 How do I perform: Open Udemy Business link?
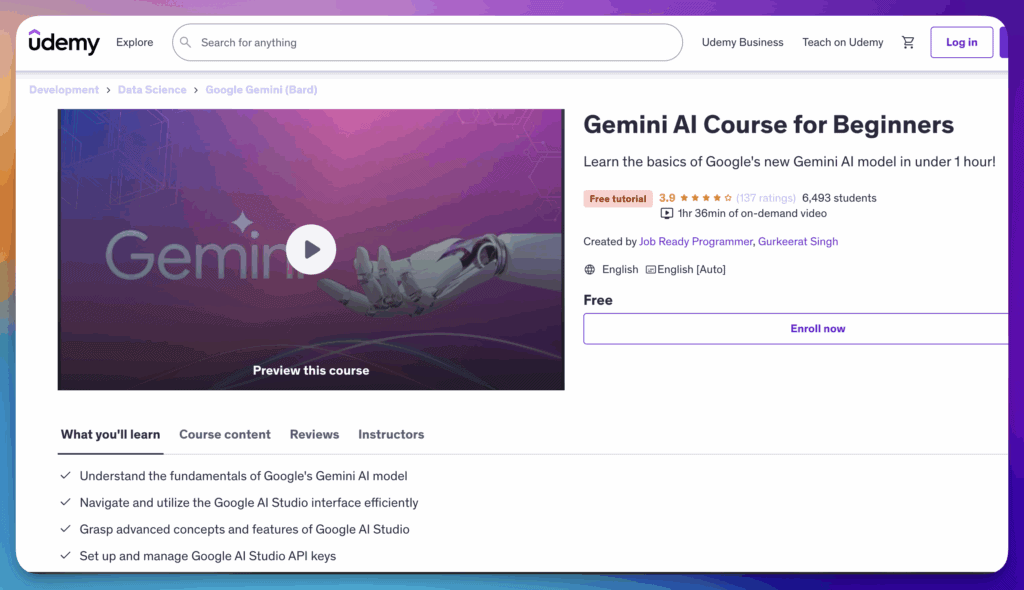tap(743, 42)
